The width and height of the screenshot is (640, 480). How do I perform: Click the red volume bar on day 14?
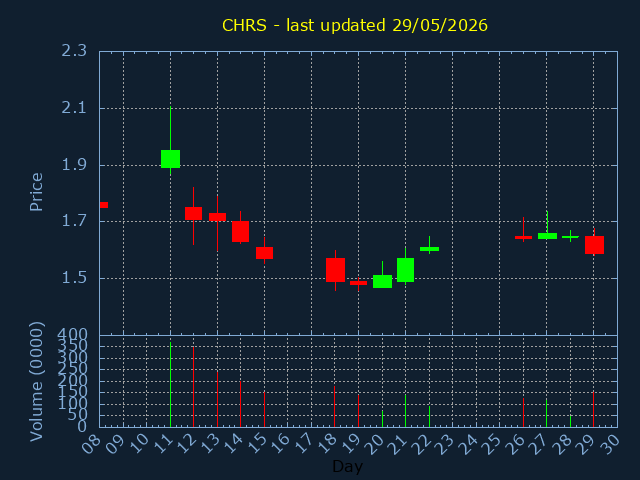(240, 404)
